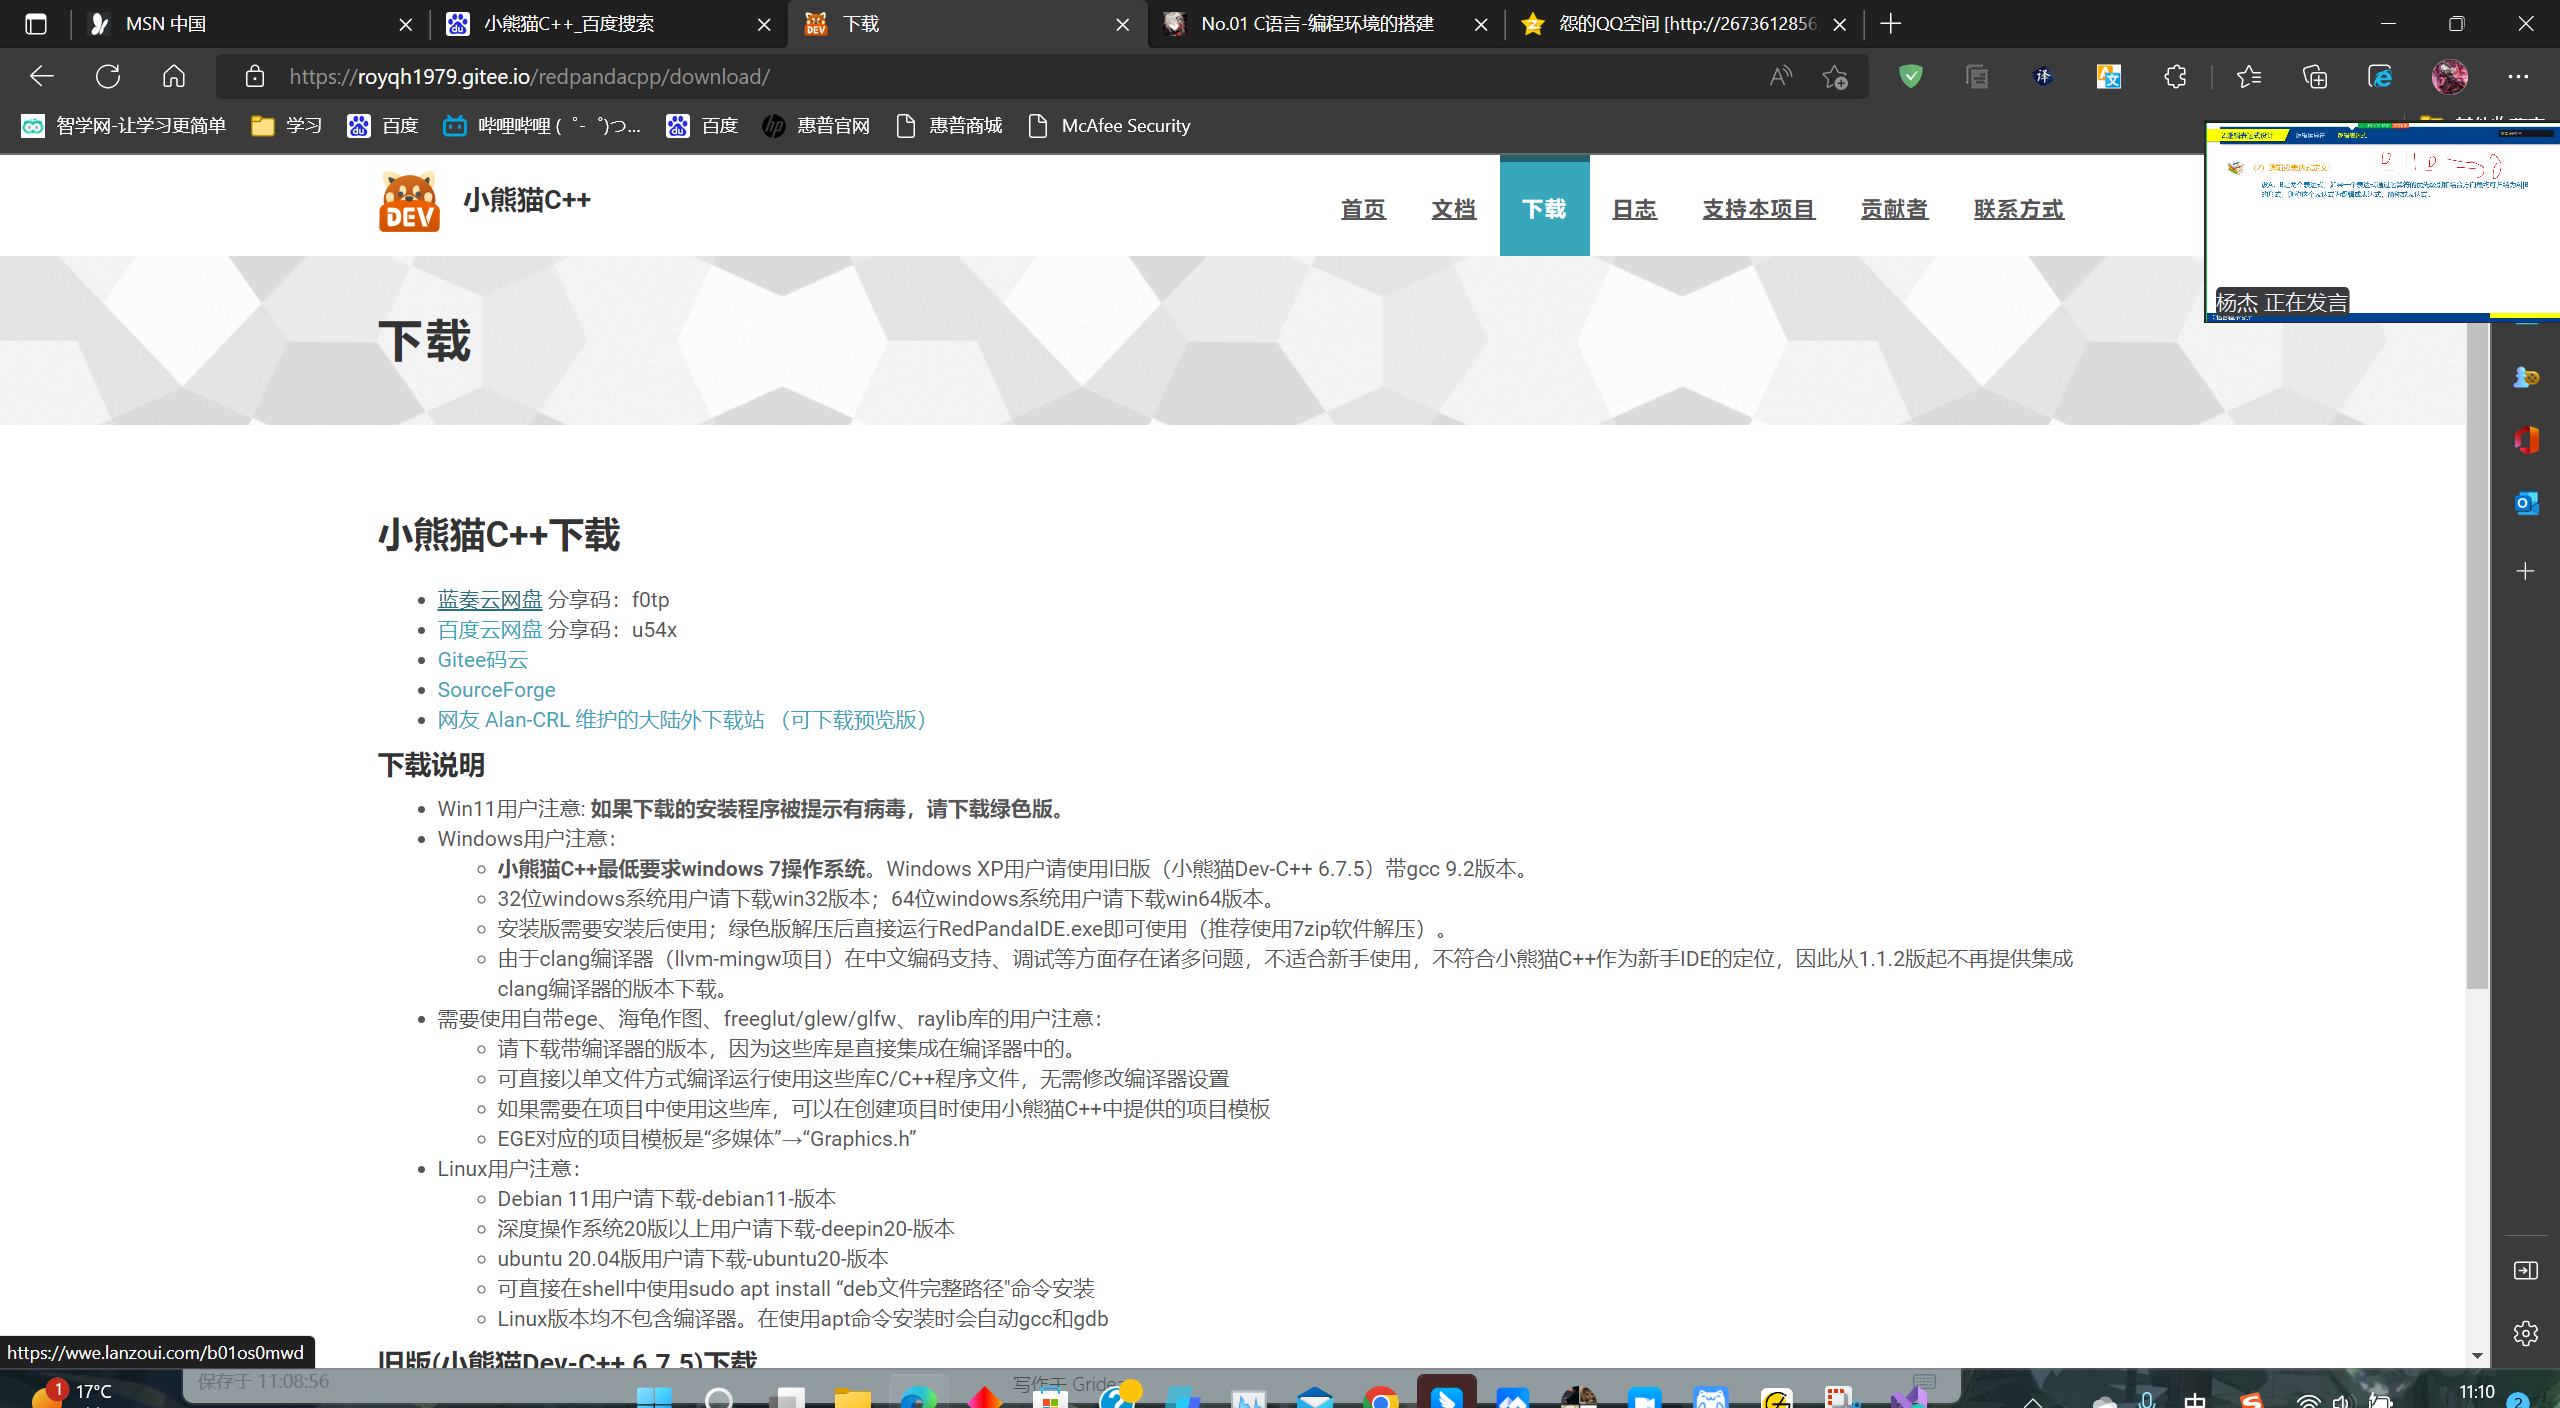2560x1408 pixels.
Task: Open the Gitee码云 link
Action: tap(482, 660)
